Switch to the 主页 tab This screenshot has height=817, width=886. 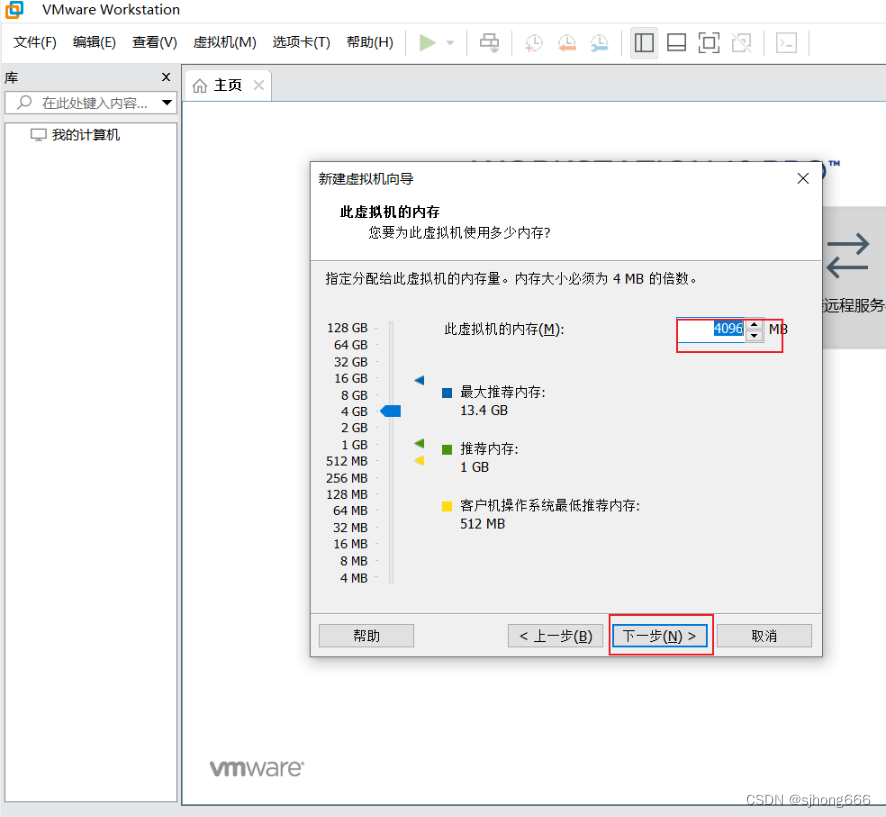pyautogui.click(x=228, y=85)
